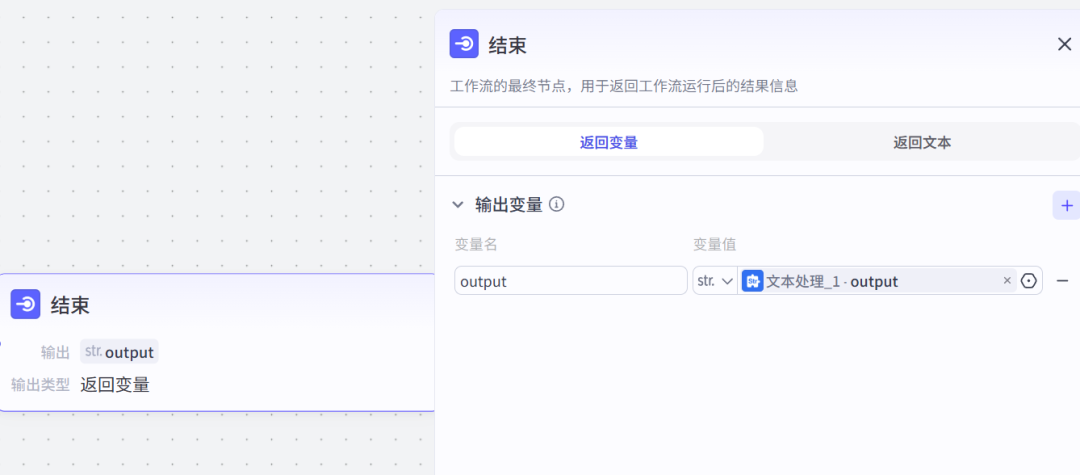Click the 输出类型 label on node

click(x=41, y=386)
